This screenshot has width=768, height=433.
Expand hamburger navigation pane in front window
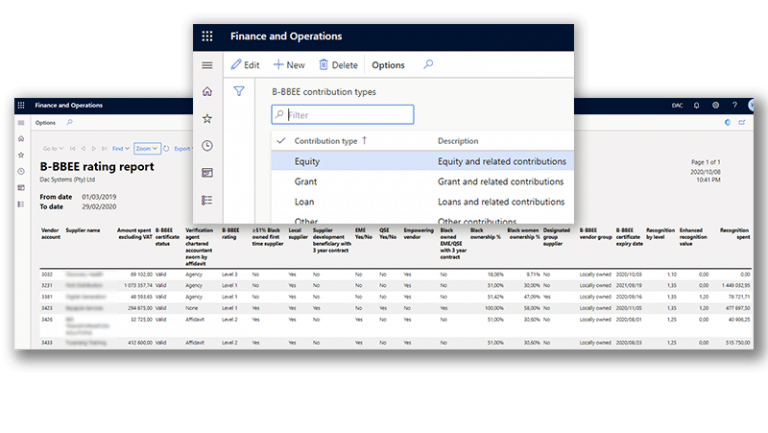[x=207, y=65]
